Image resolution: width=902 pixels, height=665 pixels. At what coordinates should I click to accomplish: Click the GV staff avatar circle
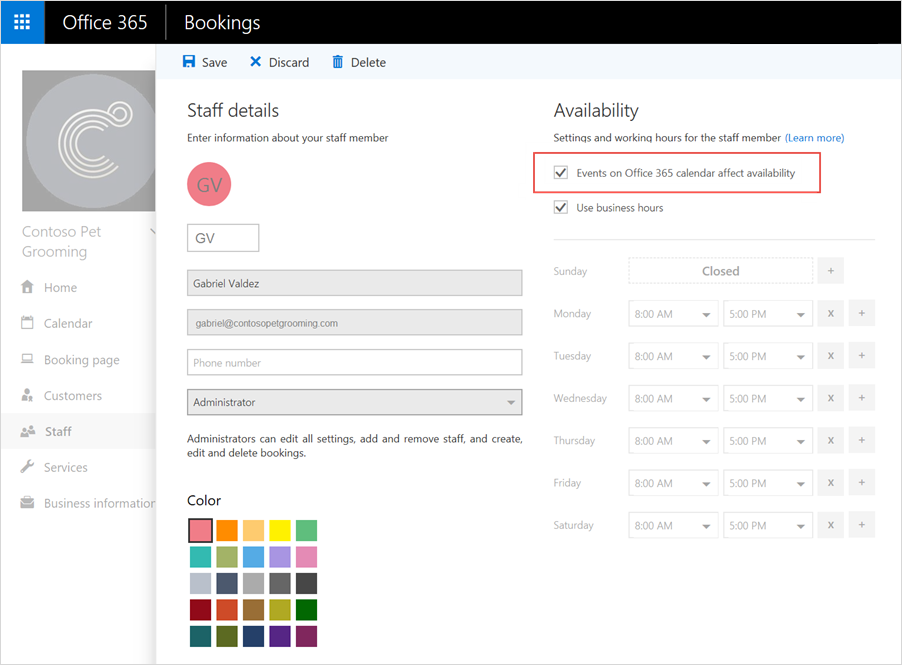209,184
